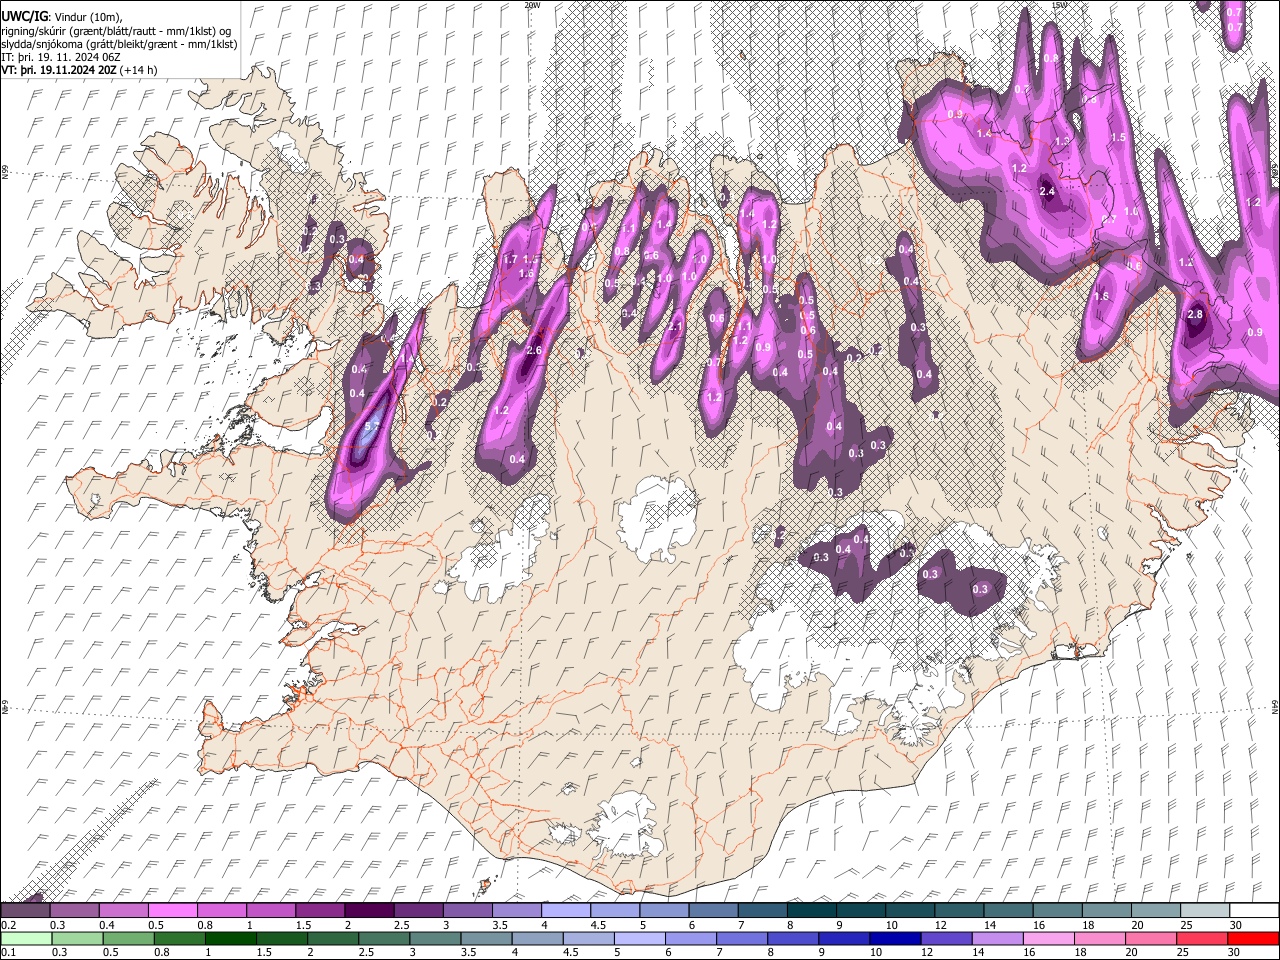Click the '30' label on the snow scale
Screen dimensions: 1280x960
tap(1236, 925)
